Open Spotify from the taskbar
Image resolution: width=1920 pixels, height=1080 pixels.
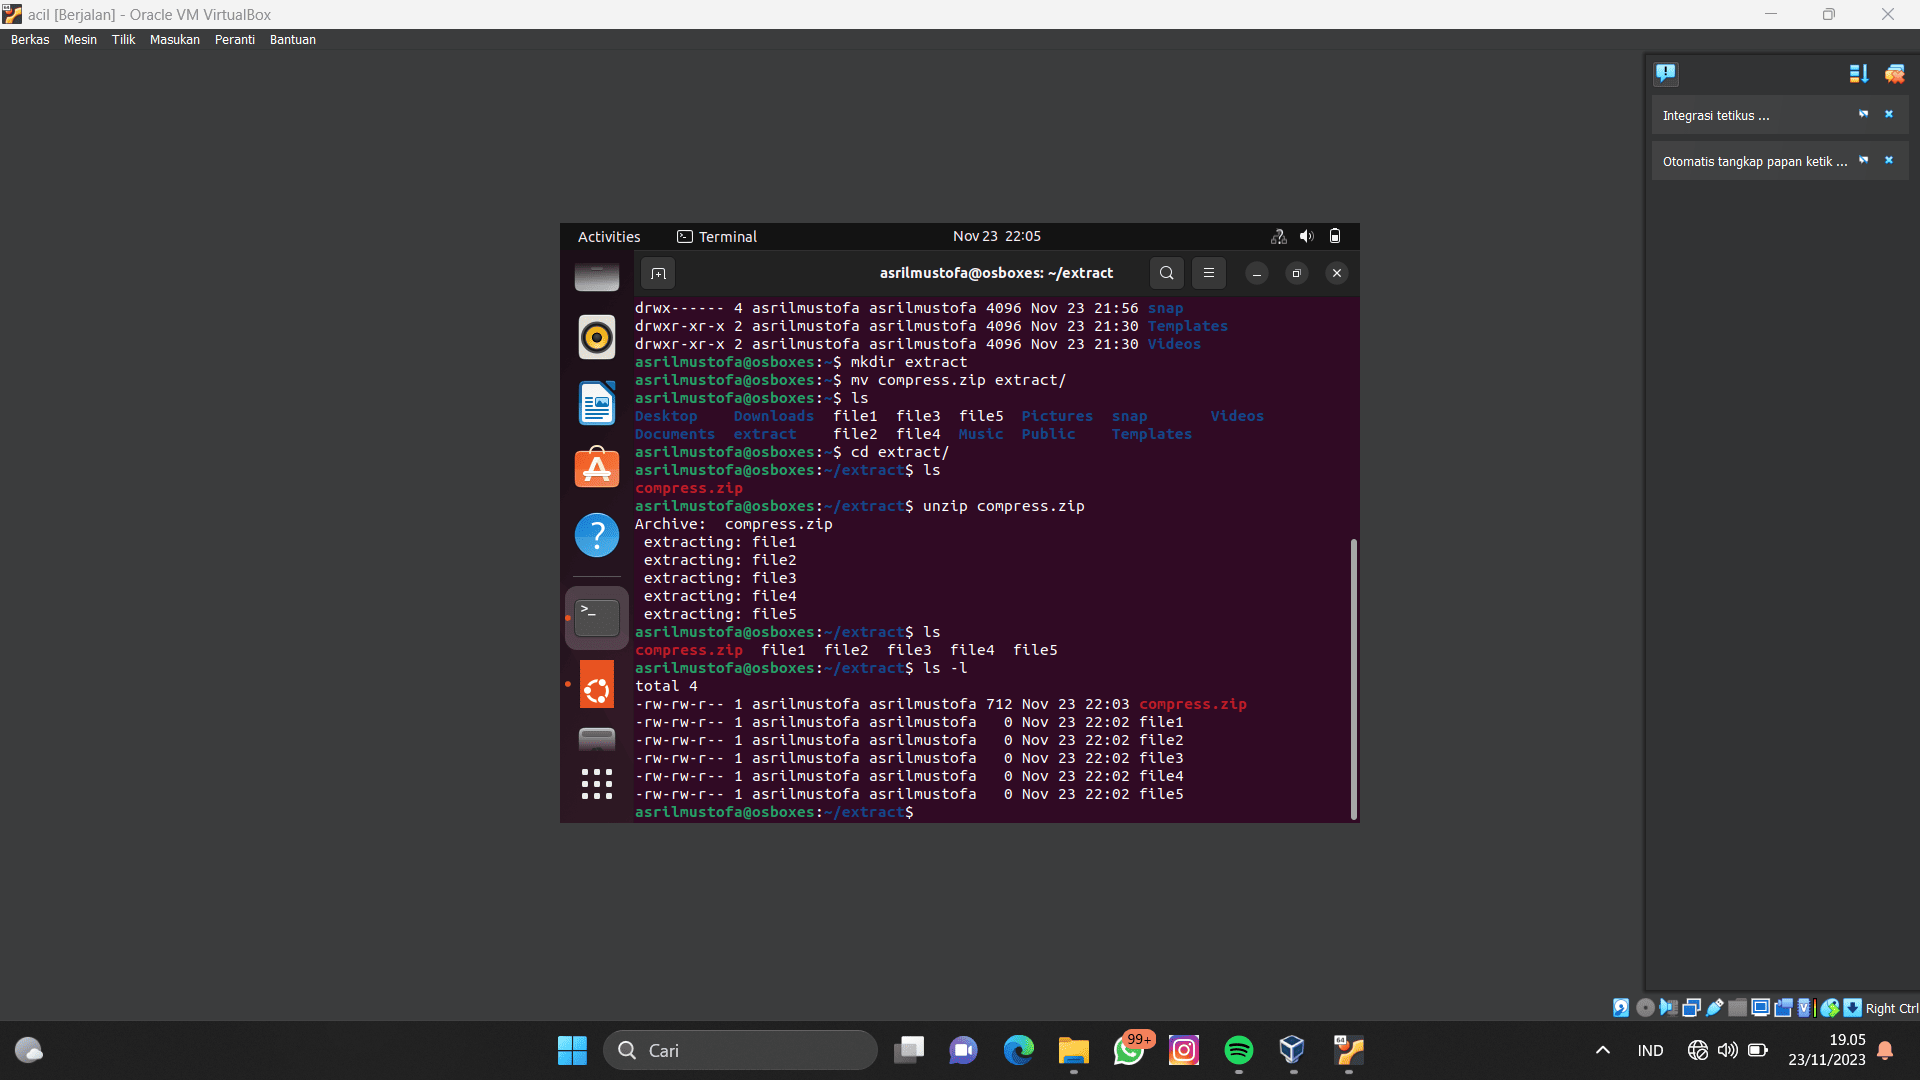click(x=1239, y=1050)
